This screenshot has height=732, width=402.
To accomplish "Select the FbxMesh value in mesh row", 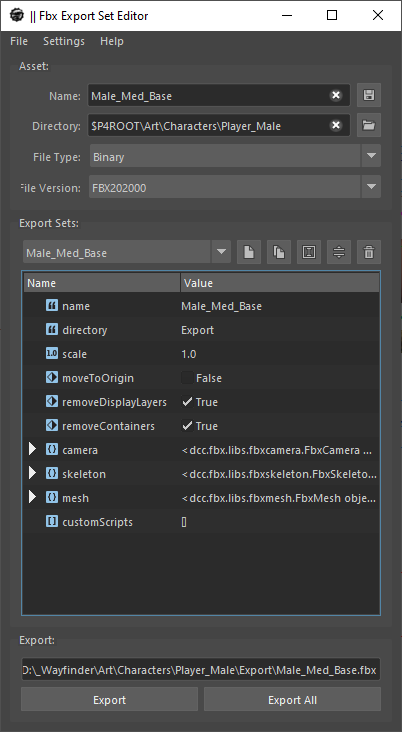I will click(279, 498).
